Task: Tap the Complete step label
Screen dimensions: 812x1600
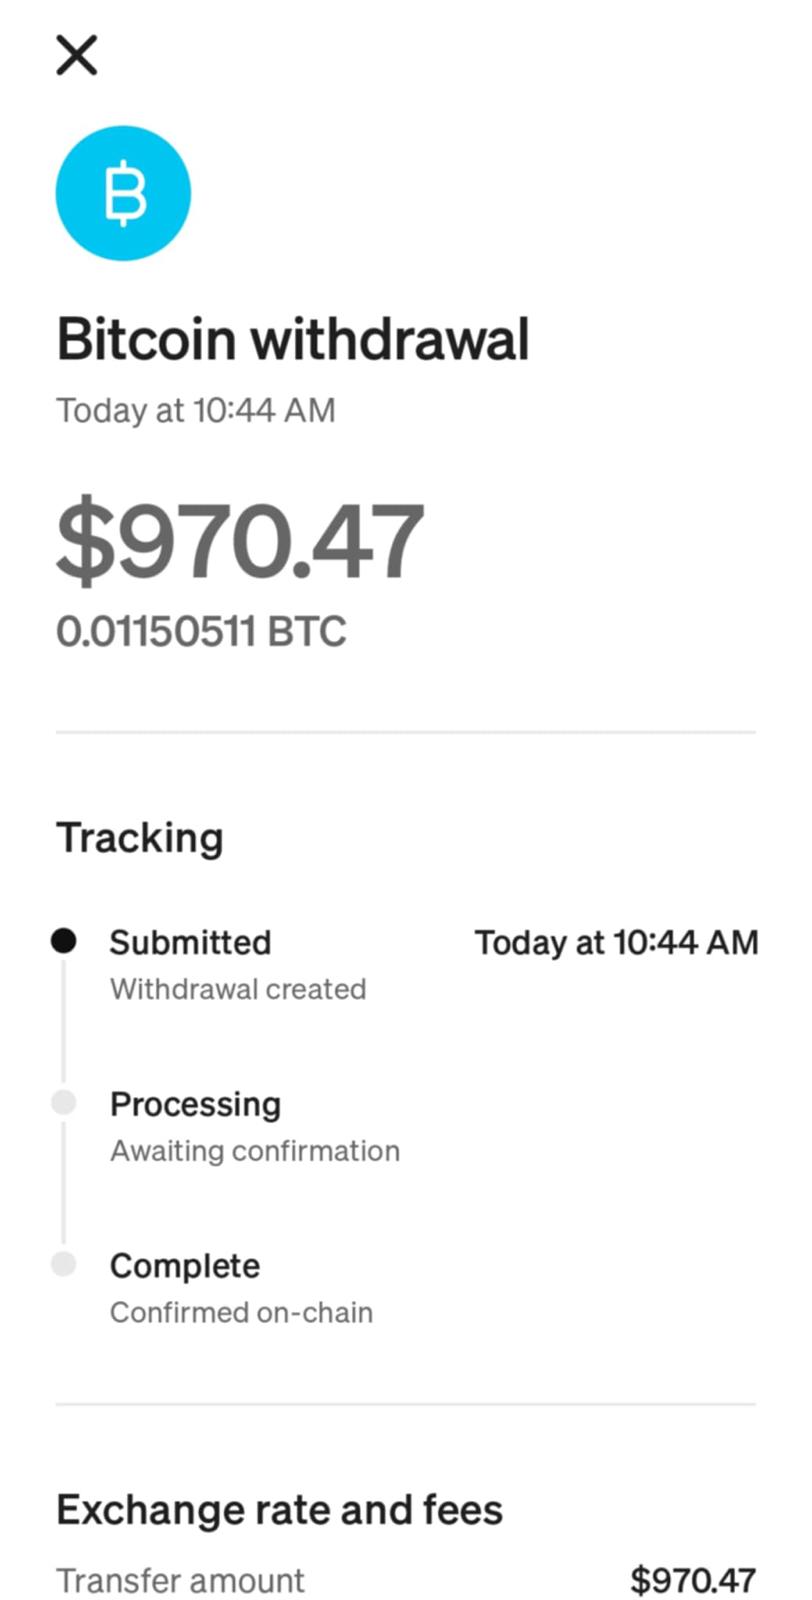Action: (185, 1266)
